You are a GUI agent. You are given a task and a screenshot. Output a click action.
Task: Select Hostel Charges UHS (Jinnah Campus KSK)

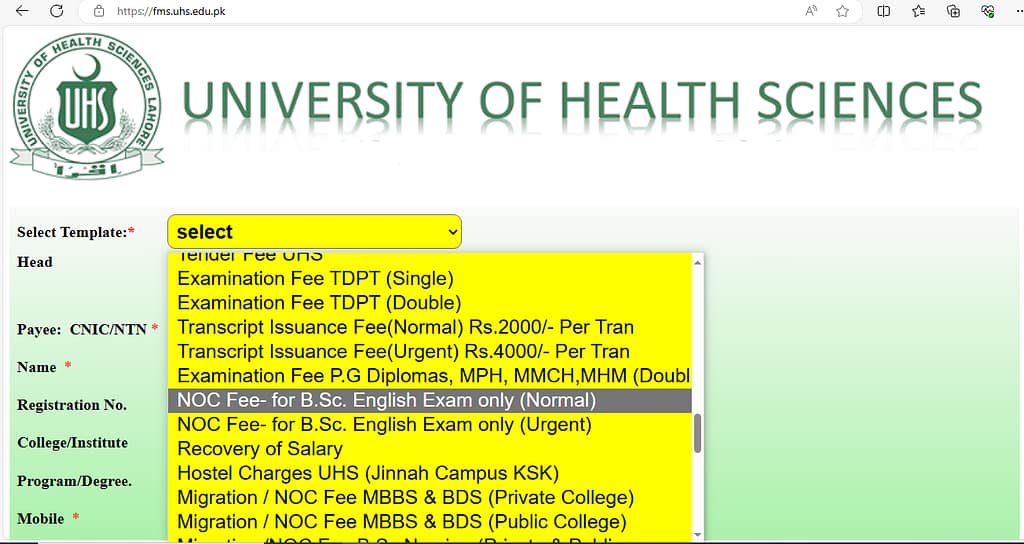point(367,473)
